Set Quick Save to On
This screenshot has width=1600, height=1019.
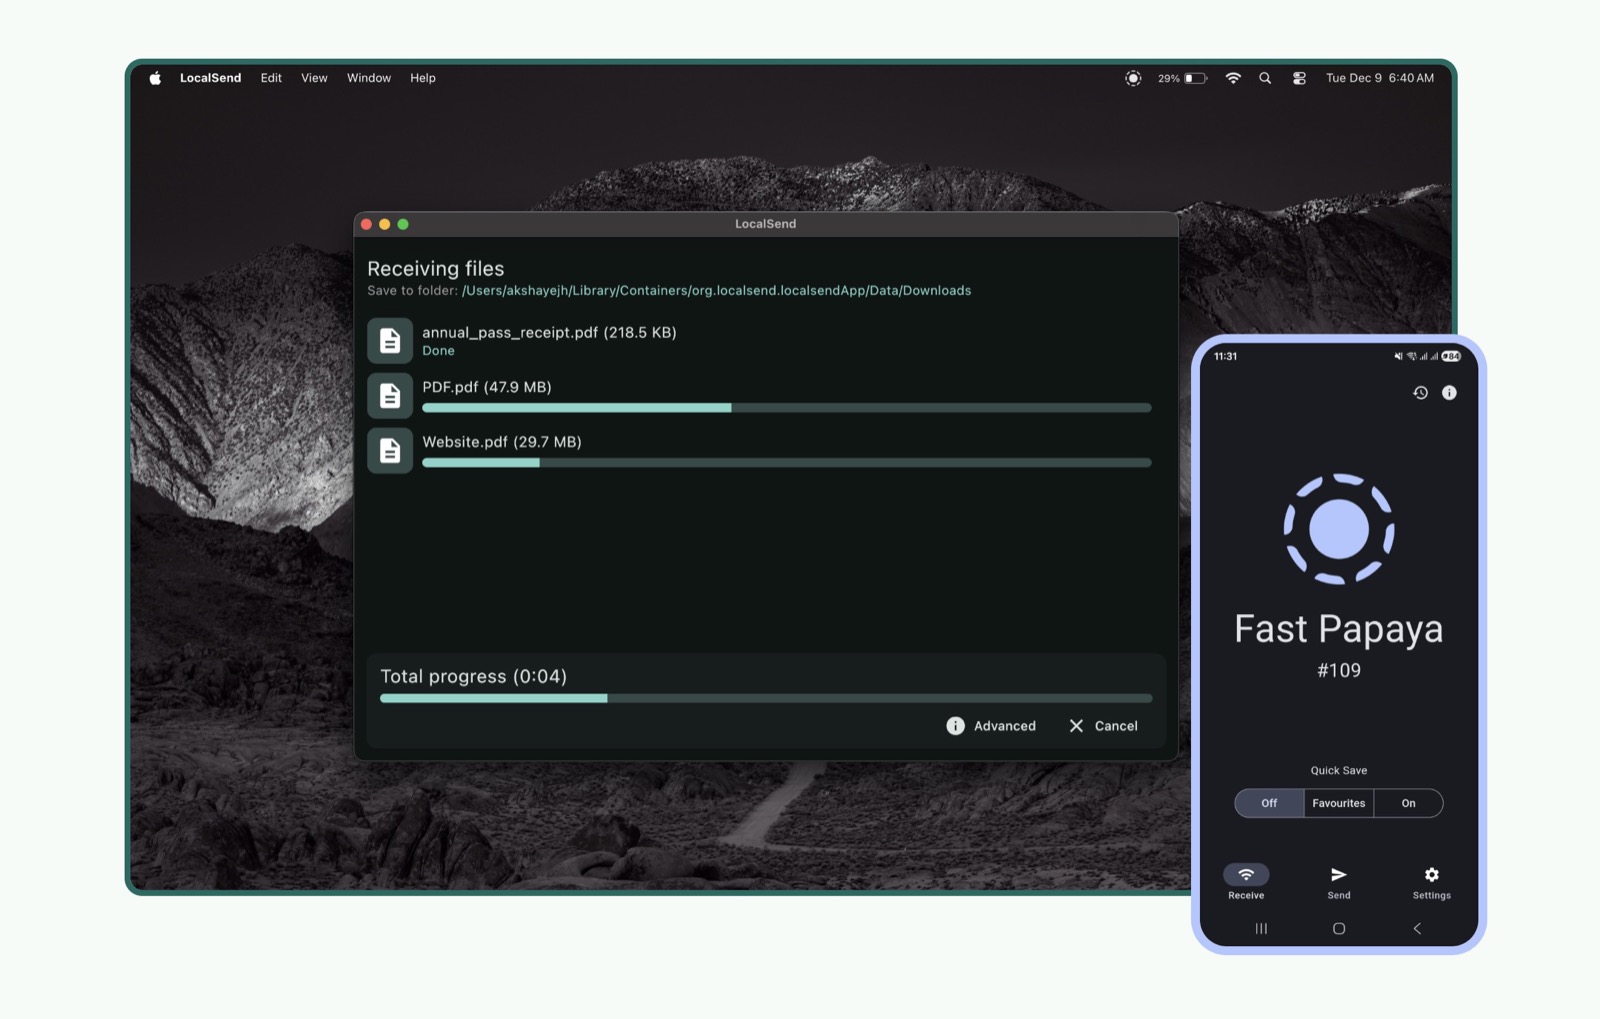1408,803
